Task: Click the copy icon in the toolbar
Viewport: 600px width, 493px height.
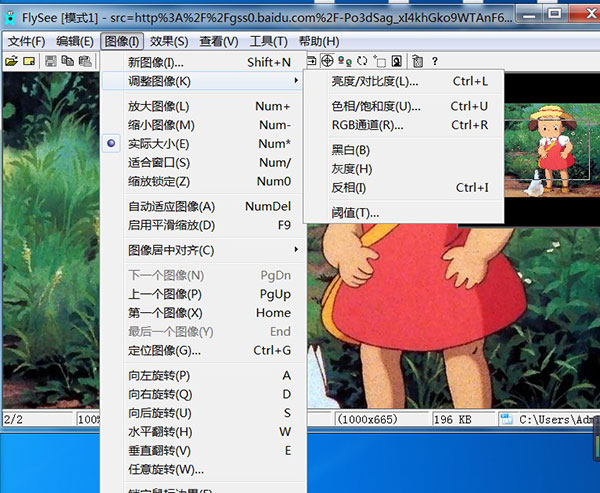Action: point(68,62)
